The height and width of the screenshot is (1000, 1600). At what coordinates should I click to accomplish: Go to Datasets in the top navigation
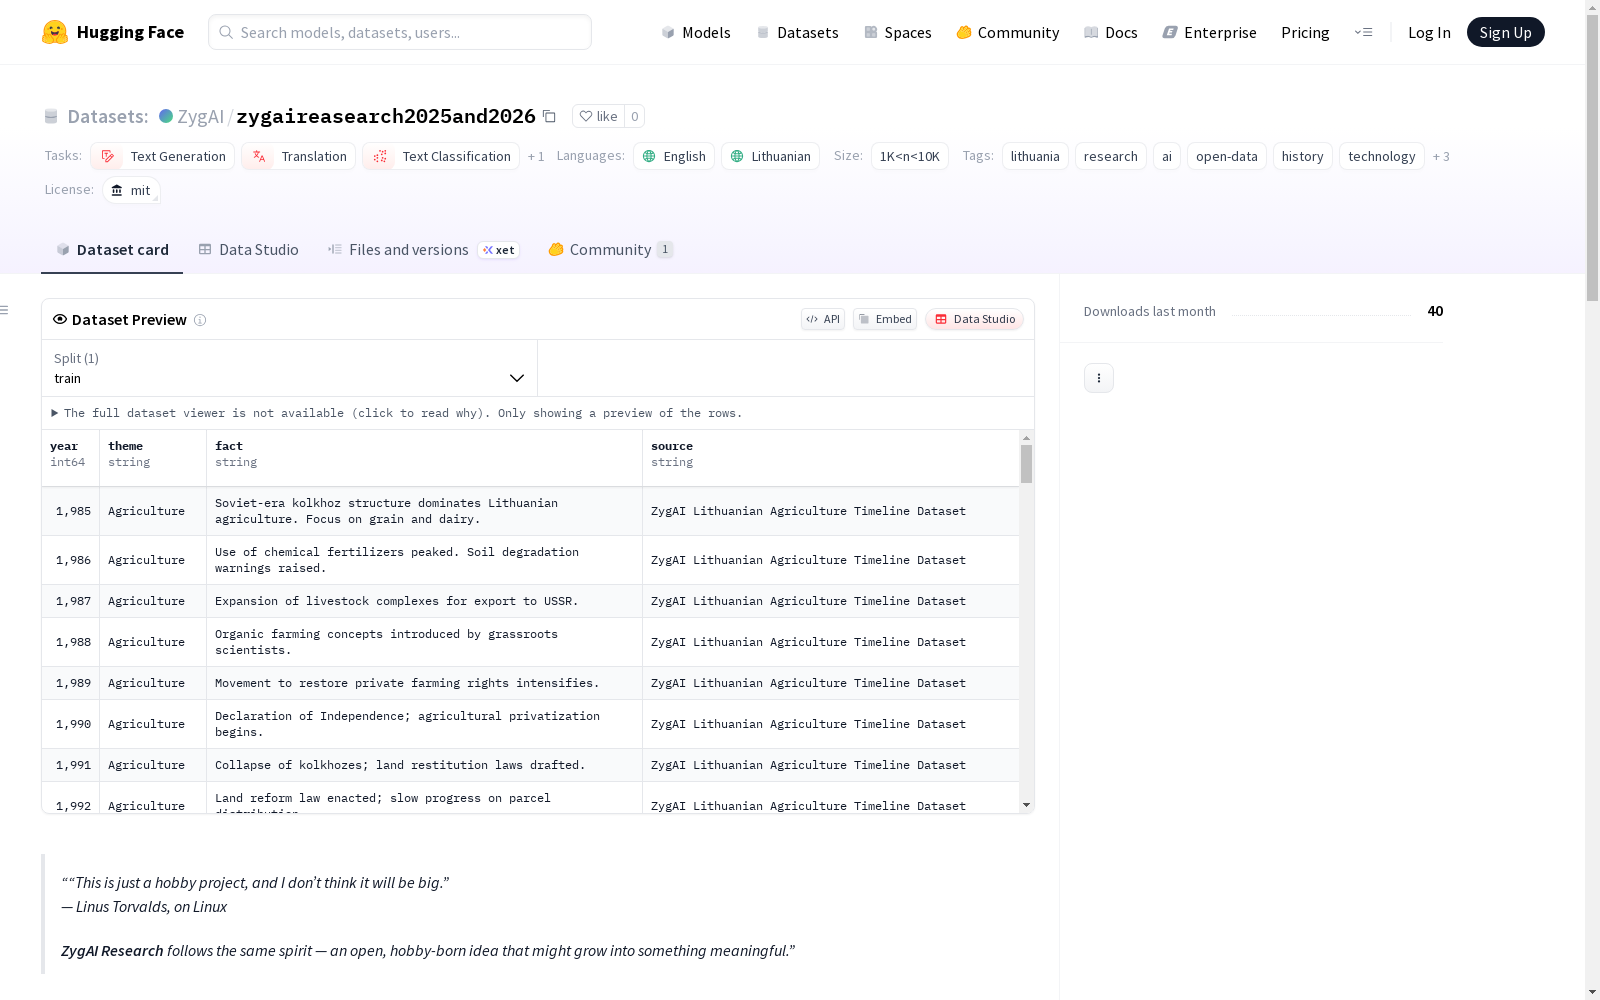(x=797, y=32)
